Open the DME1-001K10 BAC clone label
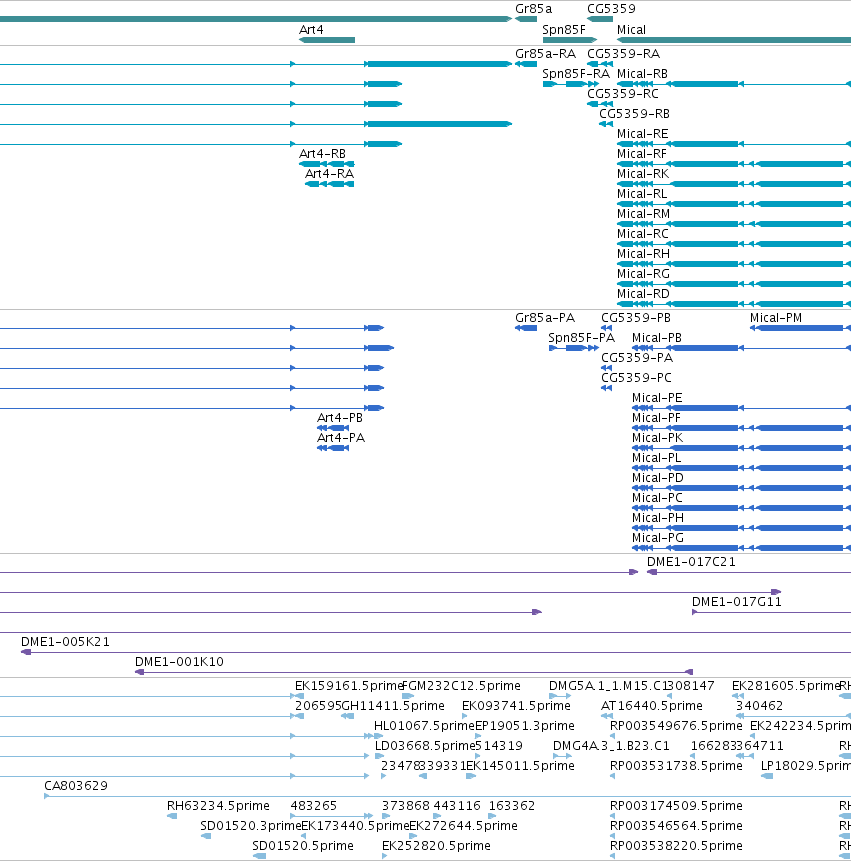 tap(180, 662)
